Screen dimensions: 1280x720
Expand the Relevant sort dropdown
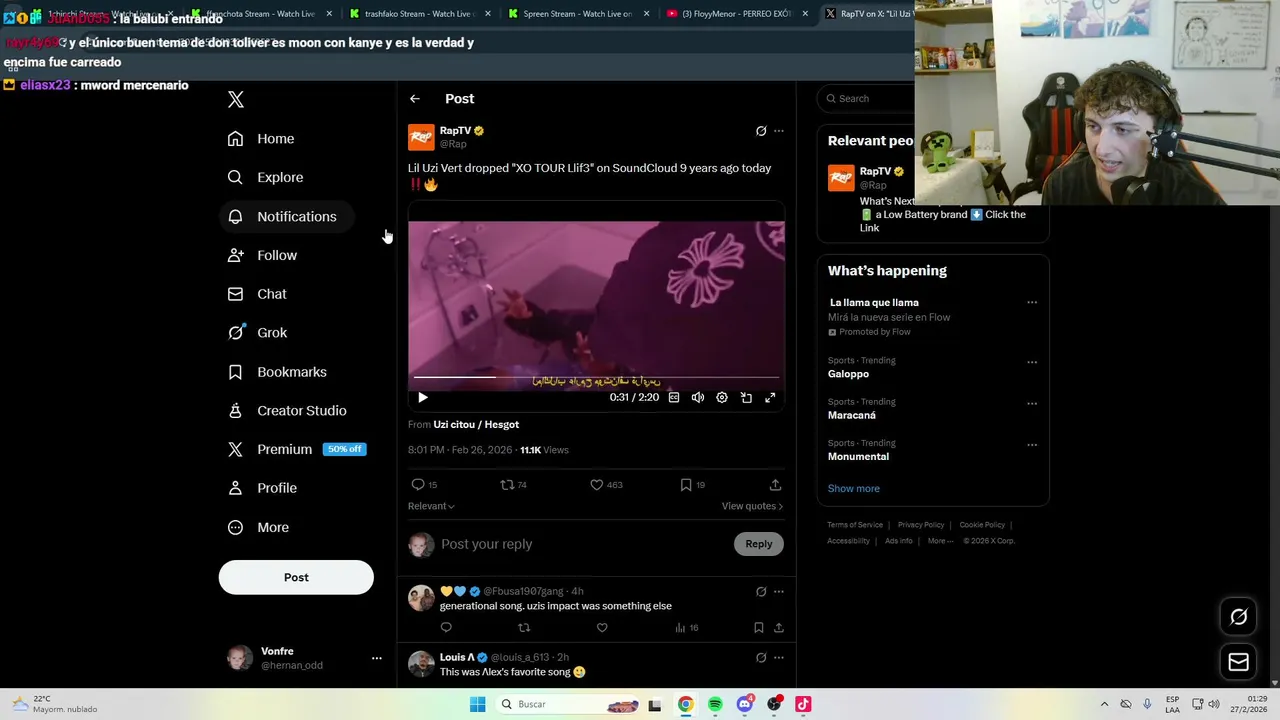(431, 506)
